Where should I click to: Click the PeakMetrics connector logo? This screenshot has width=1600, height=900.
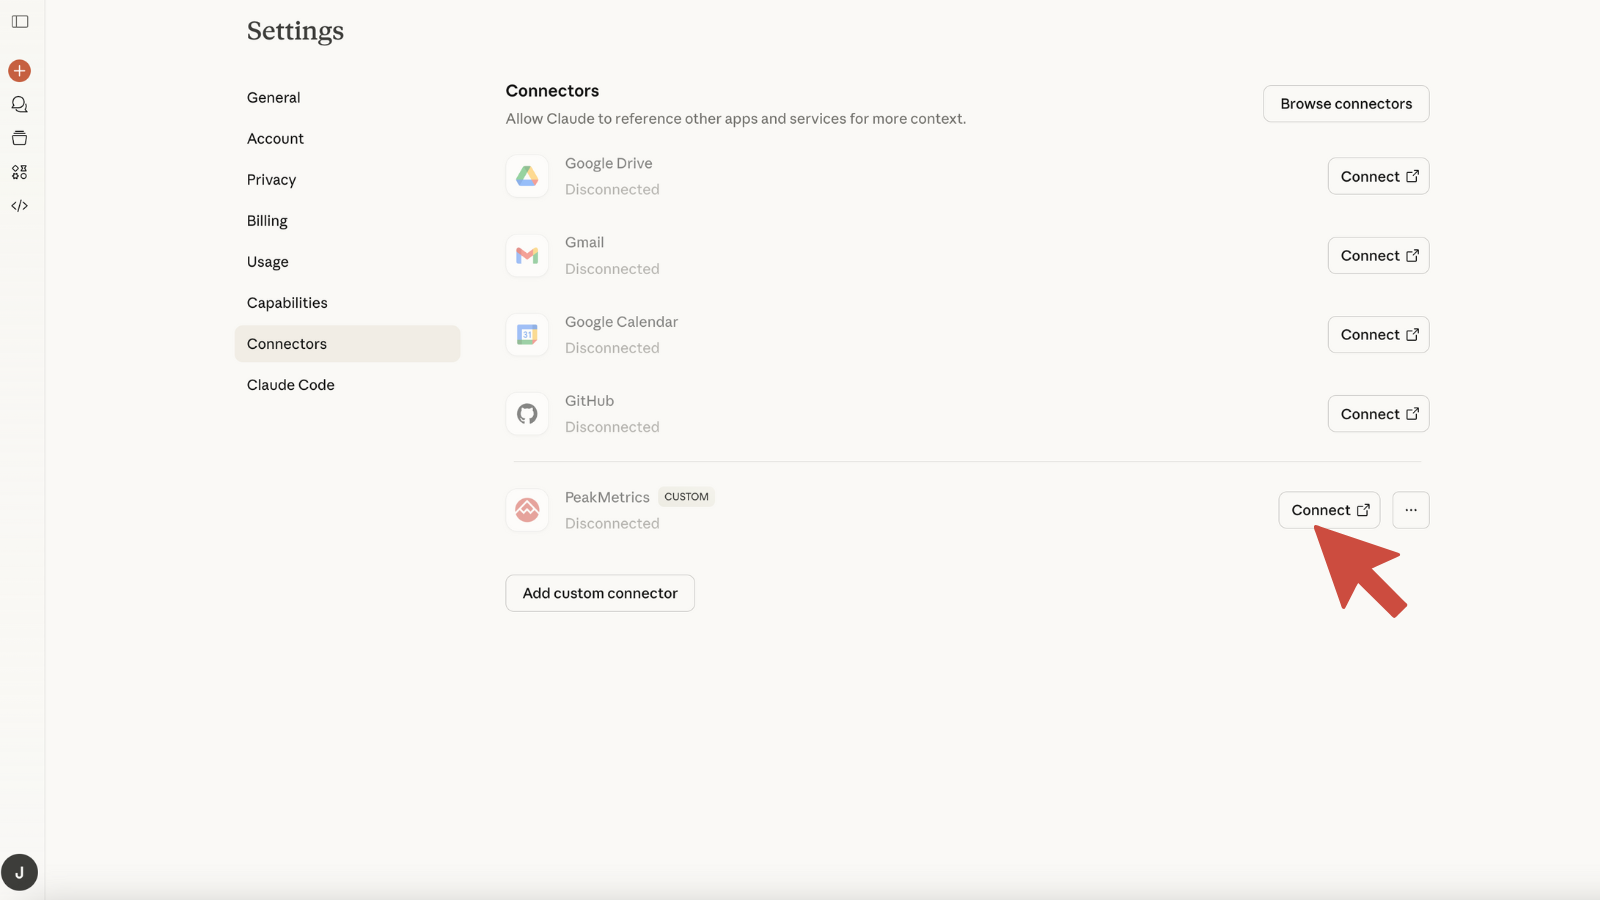(x=527, y=510)
